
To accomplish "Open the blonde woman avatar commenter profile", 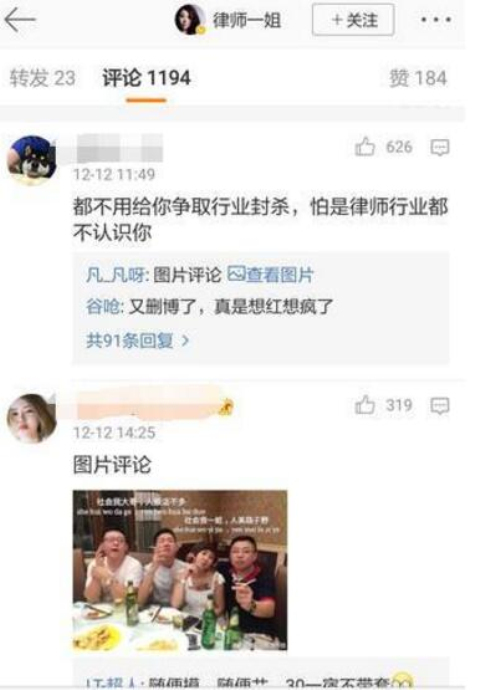I will (x=32, y=418).
